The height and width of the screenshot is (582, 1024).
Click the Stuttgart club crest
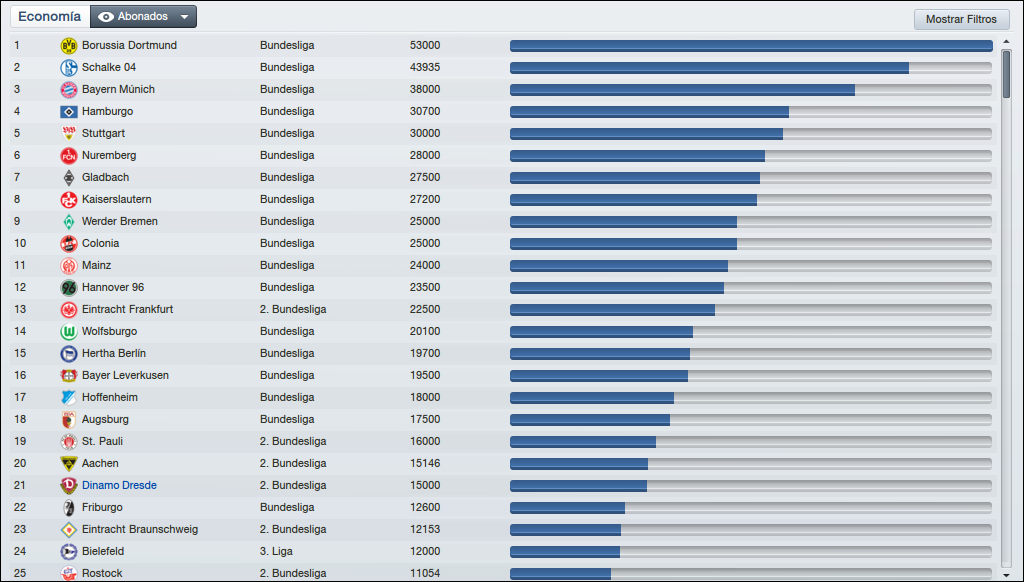click(69, 133)
